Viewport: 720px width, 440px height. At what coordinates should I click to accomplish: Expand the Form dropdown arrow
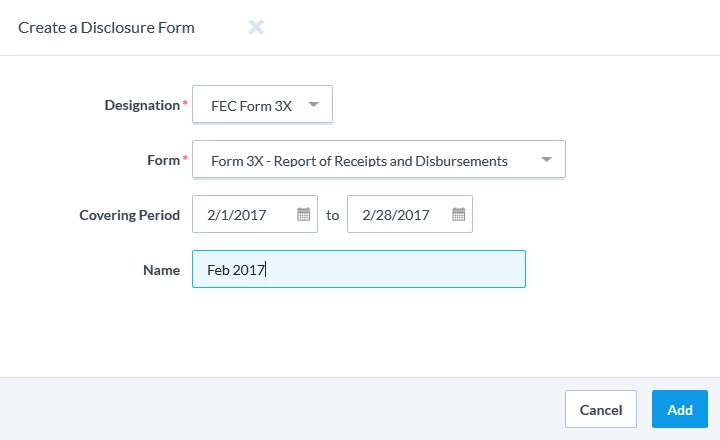[x=546, y=159]
